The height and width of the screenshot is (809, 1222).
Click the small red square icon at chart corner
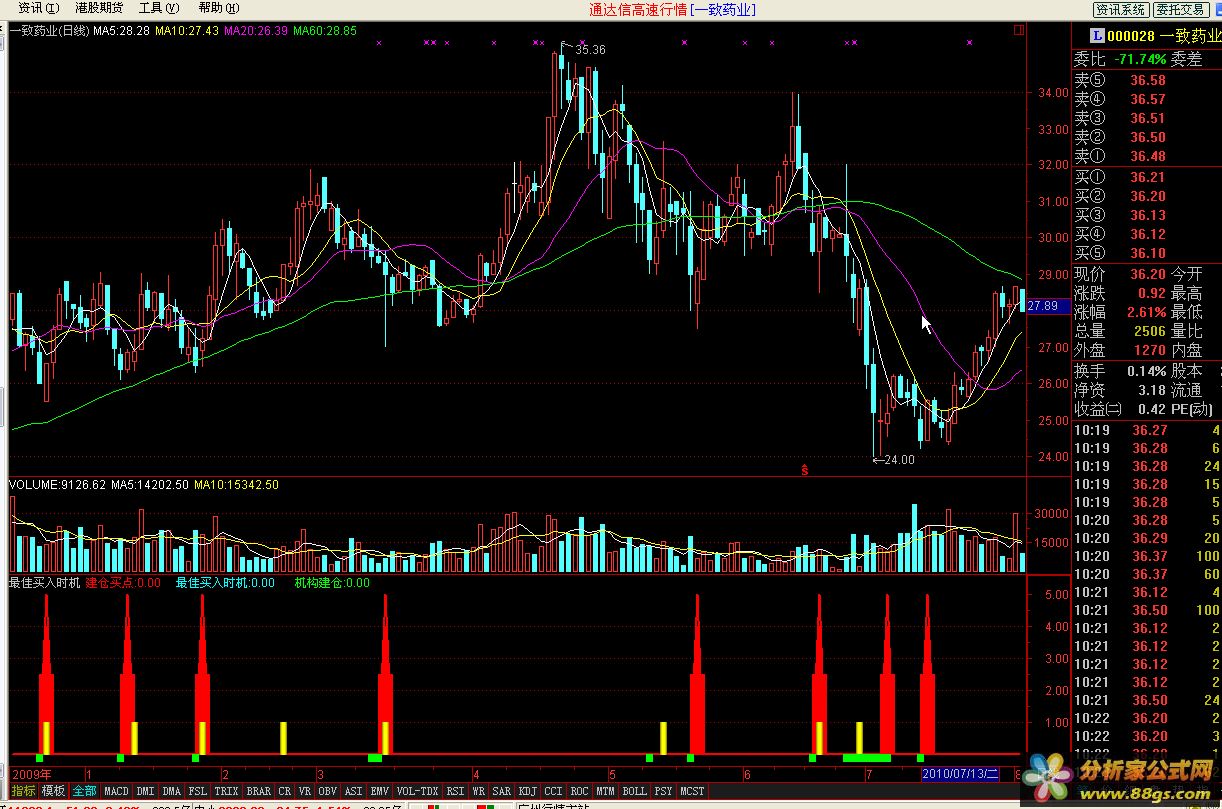point(1019,30)
